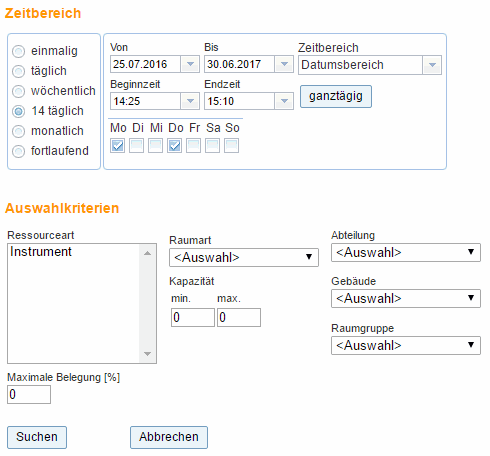Select the einmalig radio option

coord(18,51)
